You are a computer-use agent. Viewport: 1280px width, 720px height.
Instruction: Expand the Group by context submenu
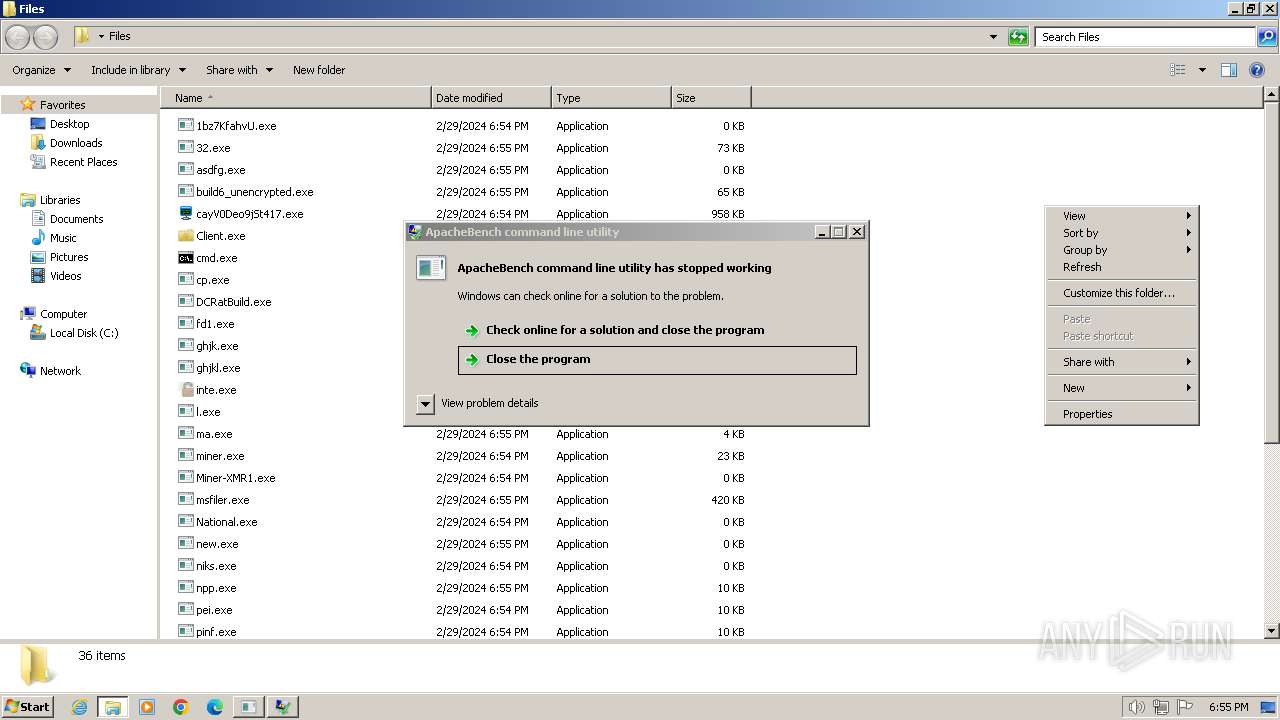1122,250
